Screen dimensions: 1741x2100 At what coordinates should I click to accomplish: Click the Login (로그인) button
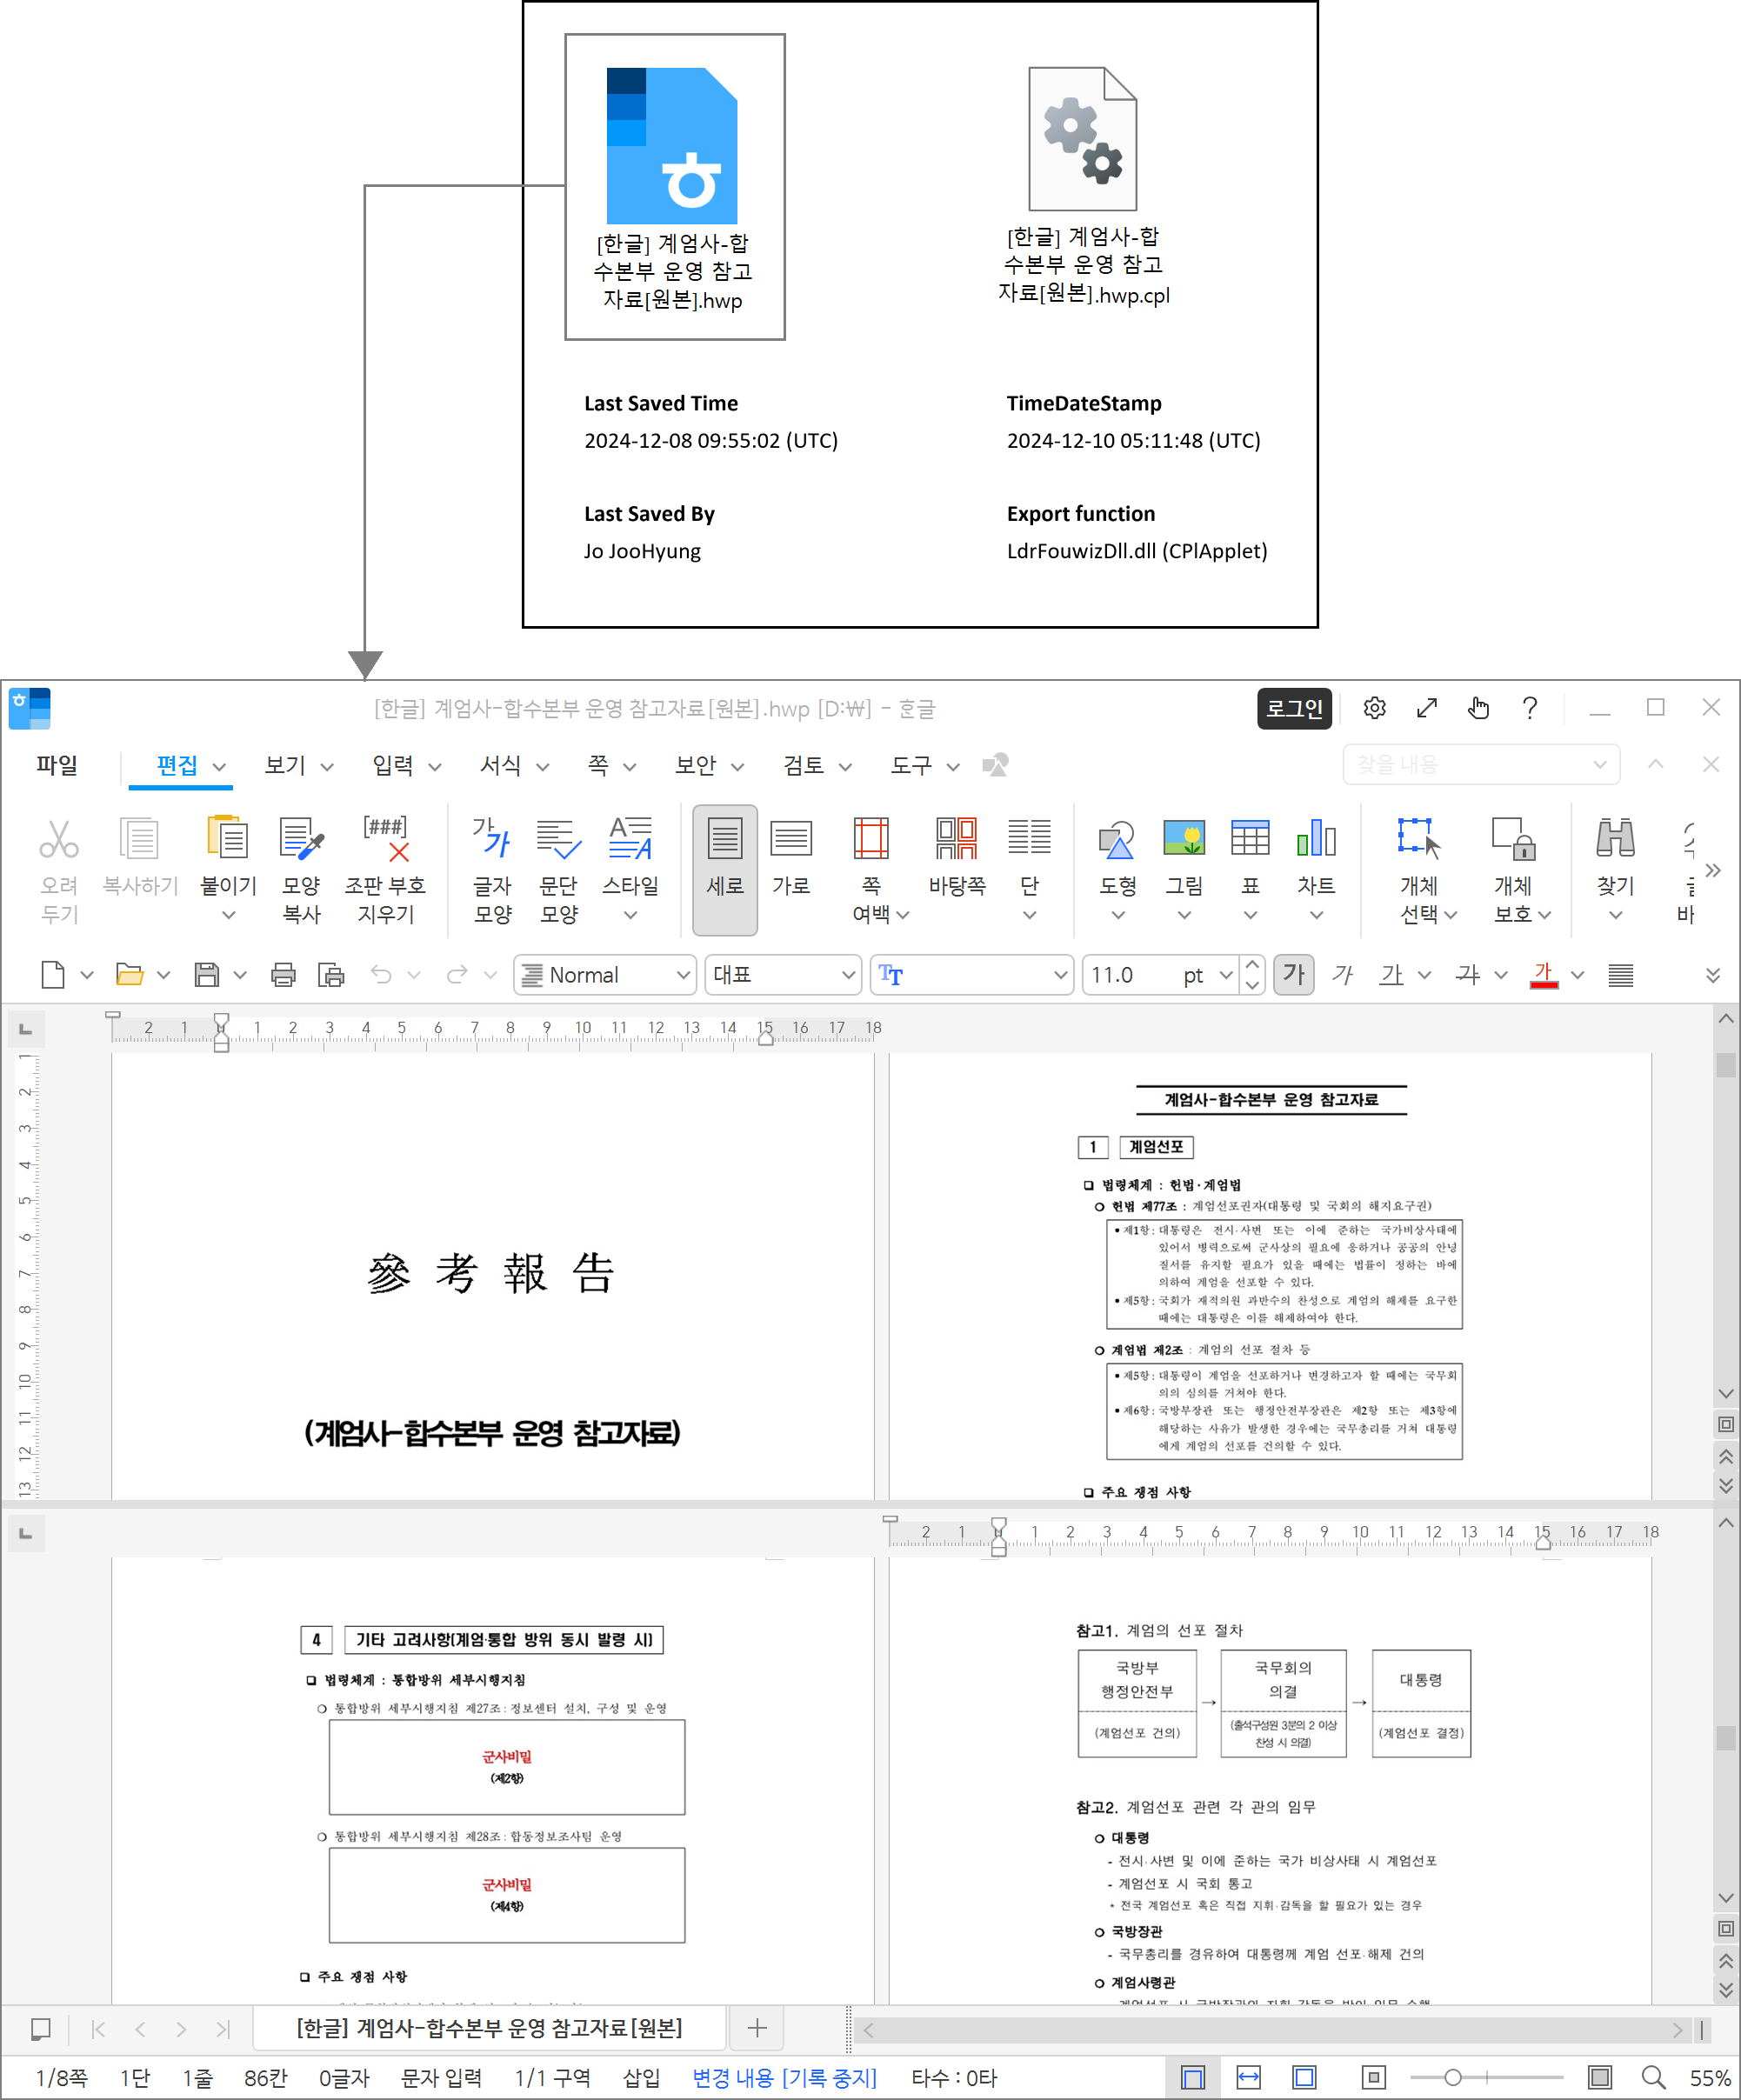click(1294, 708)
